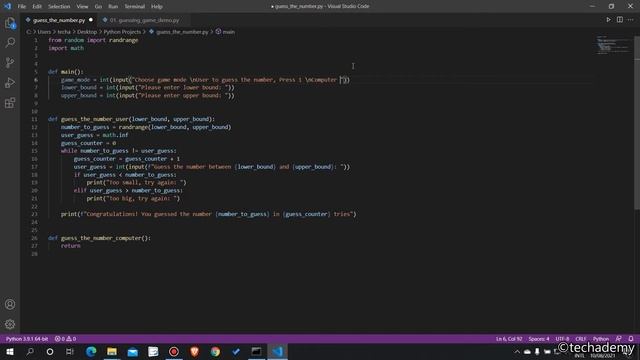Click Ln 6, Col 92 in the status bar
The image size is (640, 360).
(509, 339)
